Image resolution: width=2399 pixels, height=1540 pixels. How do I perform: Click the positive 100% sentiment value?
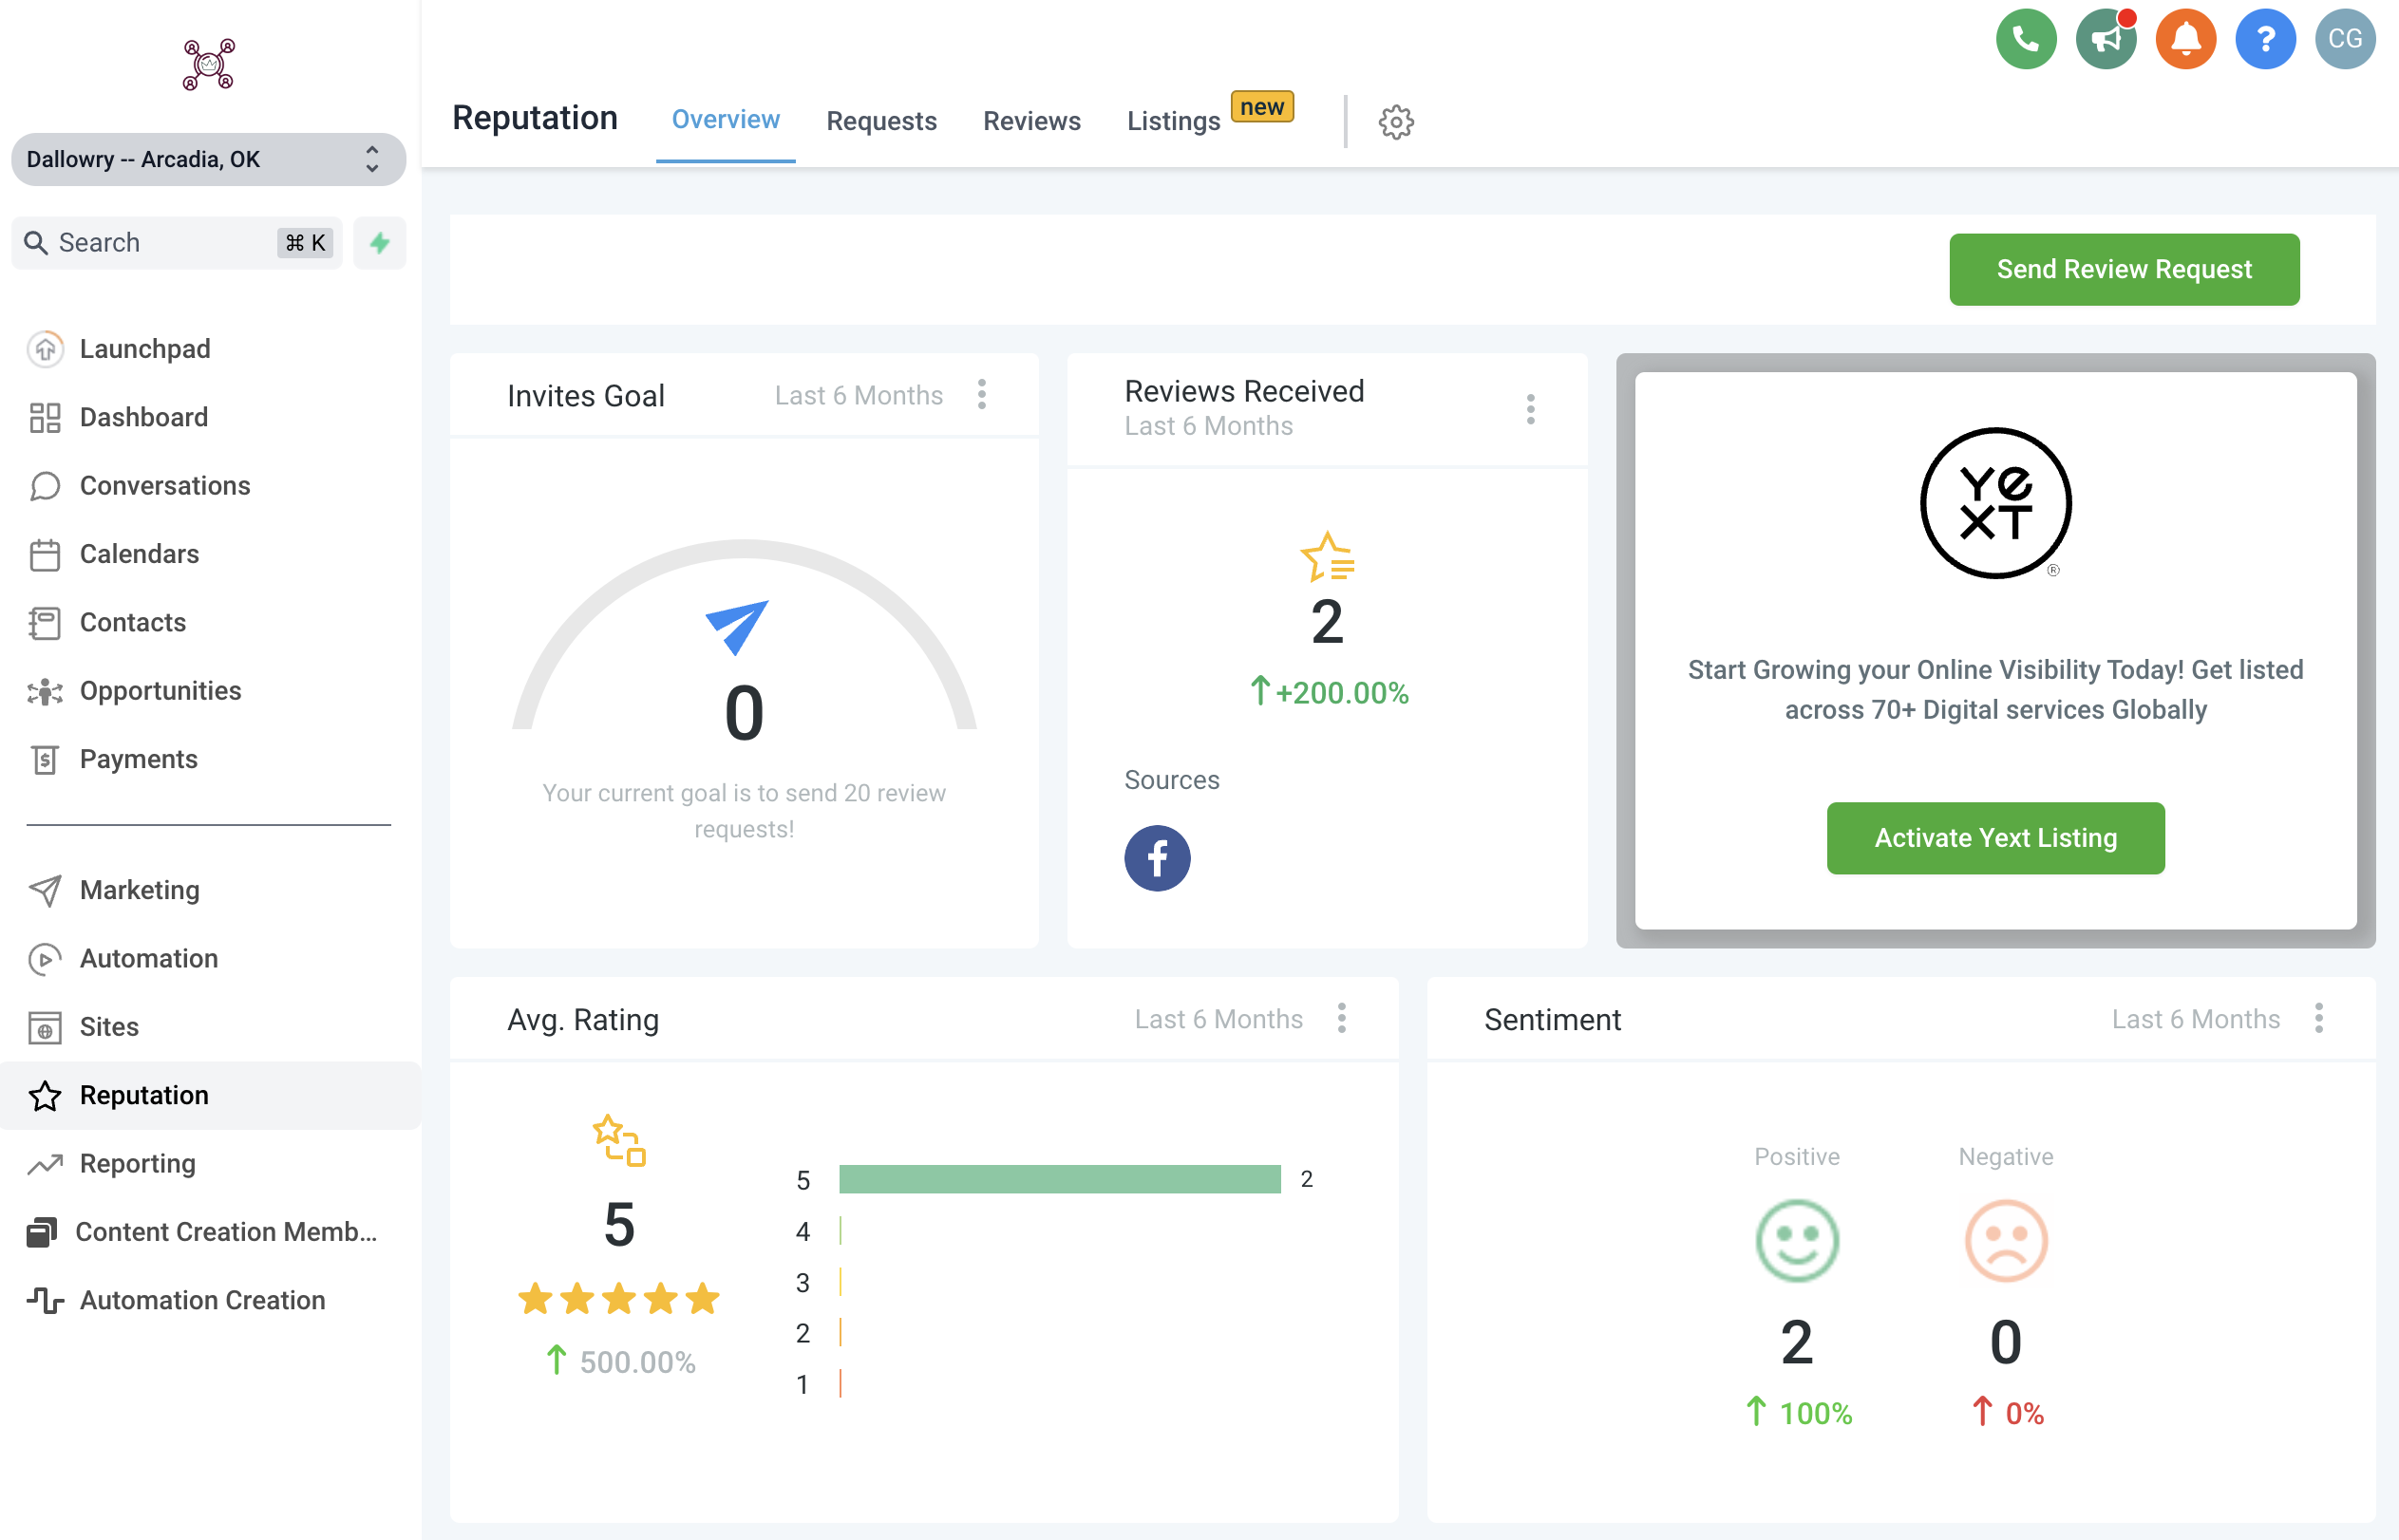click(1815, 1414)
